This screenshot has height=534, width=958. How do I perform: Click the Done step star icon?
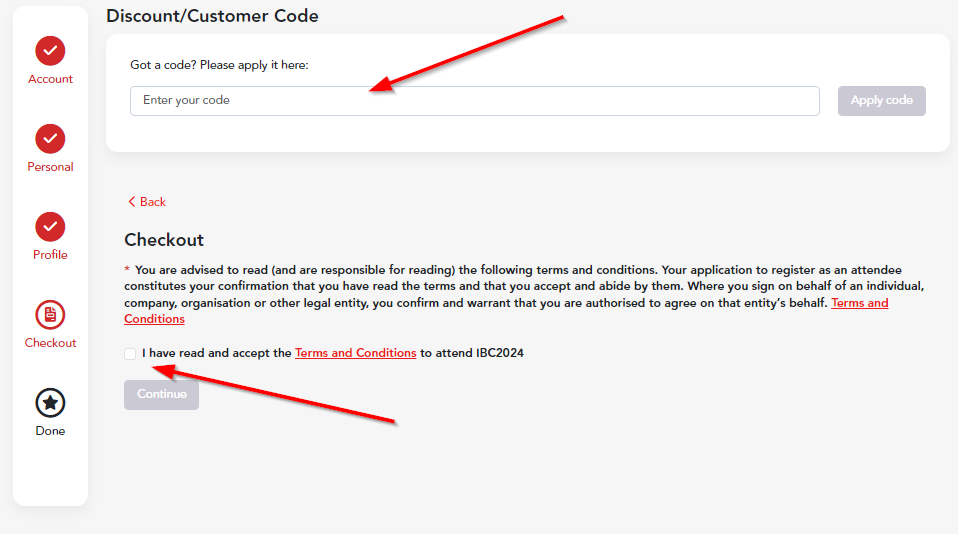(x=50, y=403)
